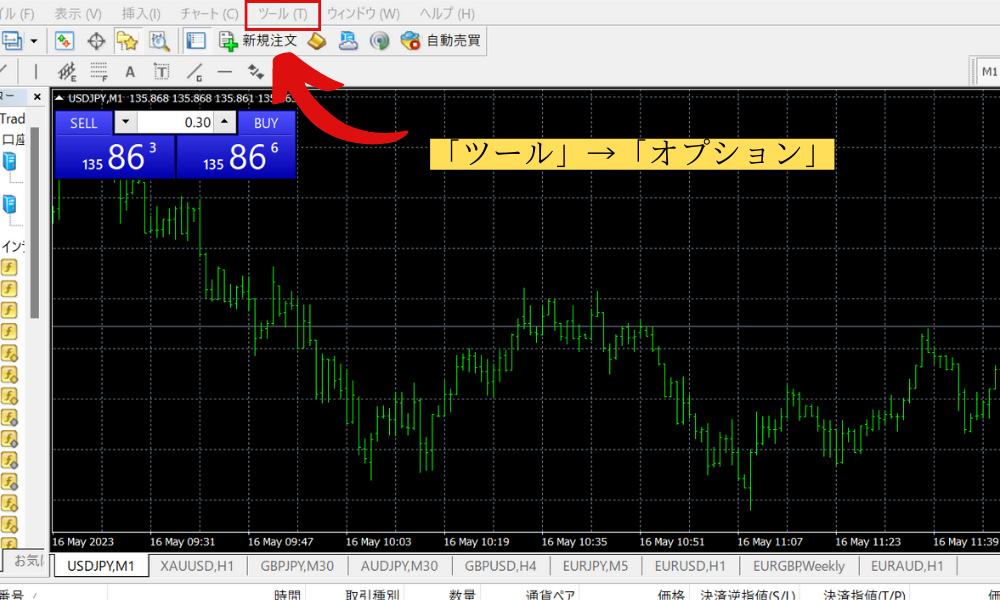Select the horizontal line drawing tool

225,71
